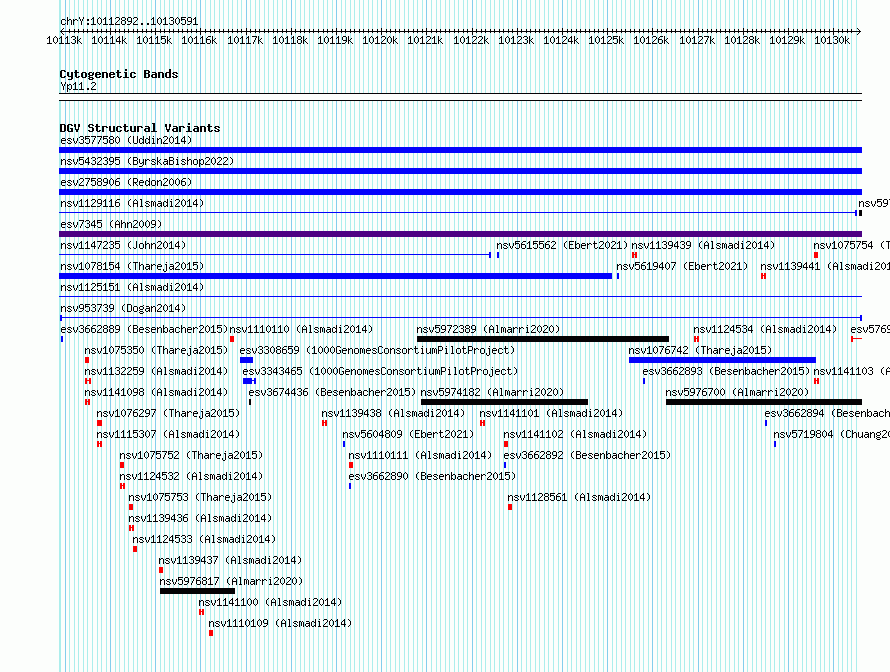This screenshot has width=890, height=672.
Task: Click the 10120k ruler position label
Action: 380,40
